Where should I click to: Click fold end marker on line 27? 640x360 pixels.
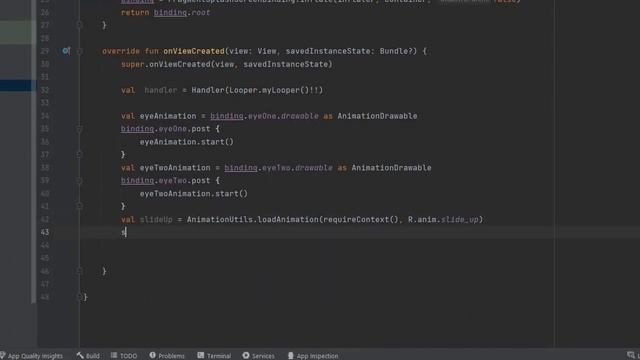coord(80,25)
